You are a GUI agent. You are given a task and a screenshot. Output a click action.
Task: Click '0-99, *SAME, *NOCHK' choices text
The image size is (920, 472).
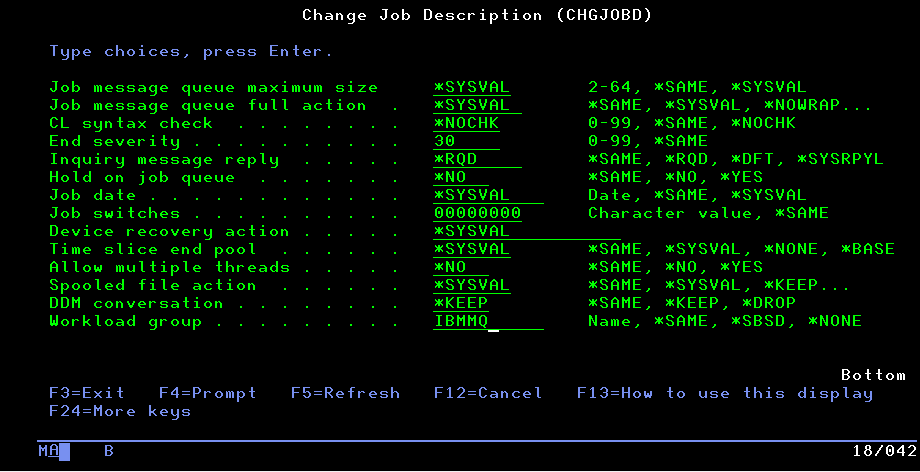(x=692, y=124)
